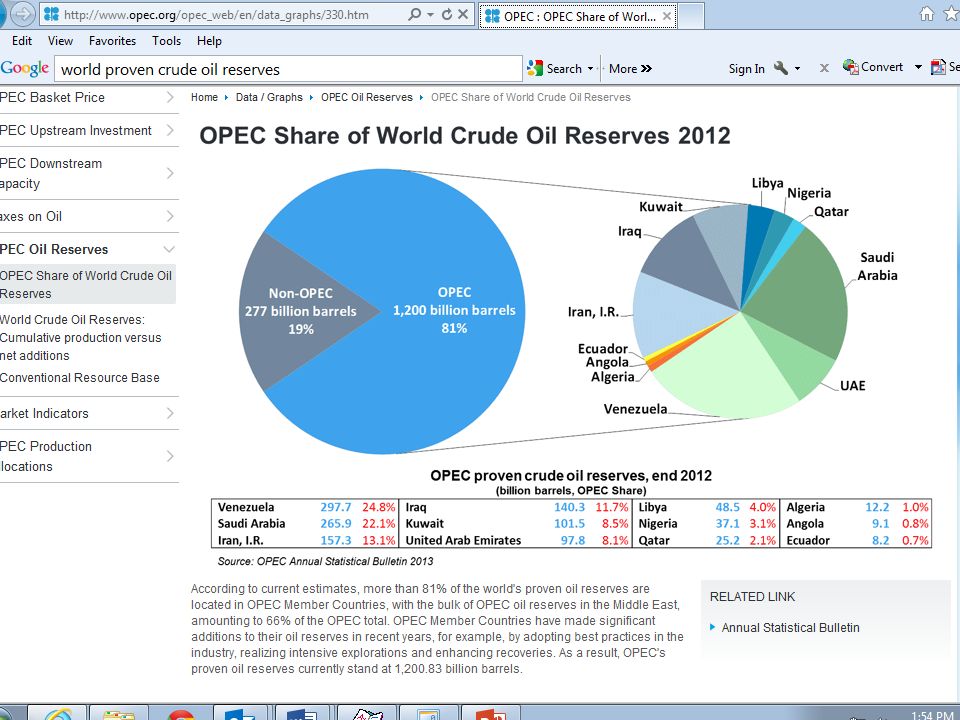Image resolution: width=960 pixels, height=720 pixels.
Task: Open Conventional Resource Base link
Action: [80, 378]
